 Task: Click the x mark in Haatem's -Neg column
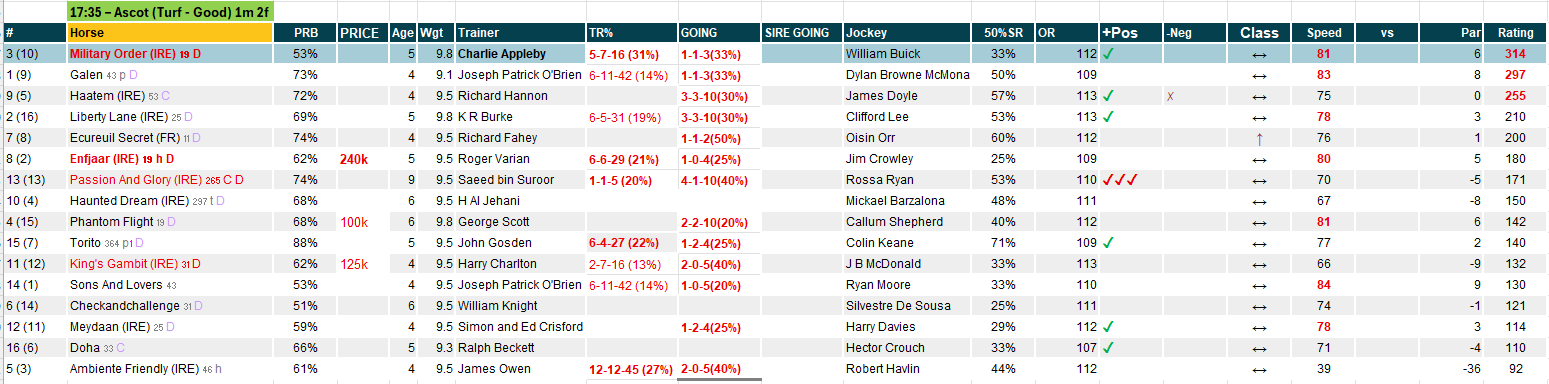1169,96
